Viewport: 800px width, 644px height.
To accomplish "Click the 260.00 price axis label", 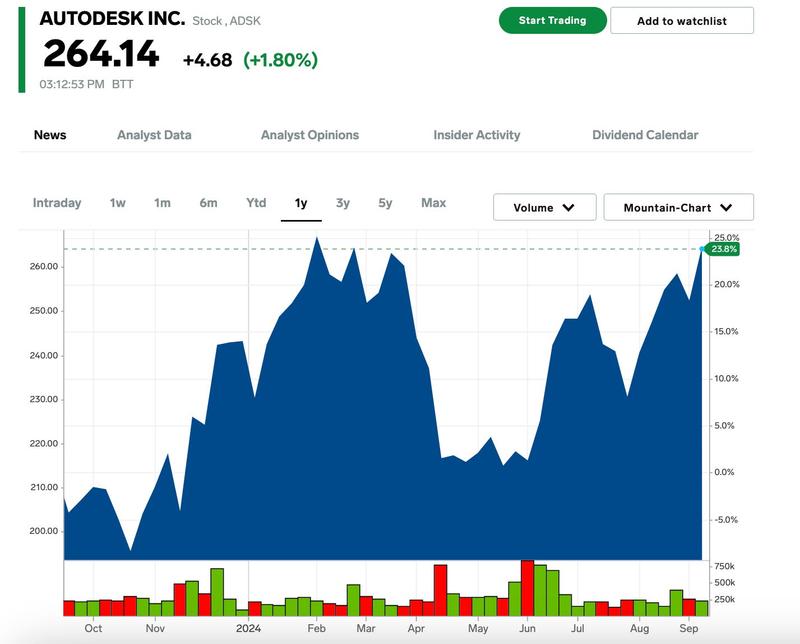I will (44, 266).
